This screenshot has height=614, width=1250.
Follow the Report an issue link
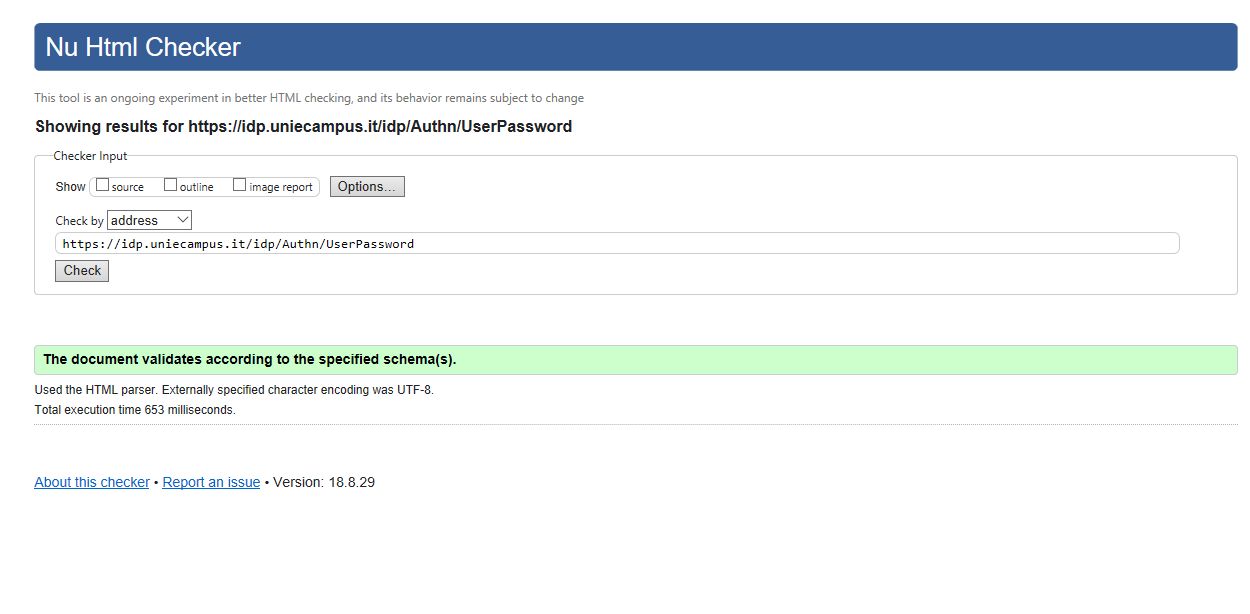211,482
